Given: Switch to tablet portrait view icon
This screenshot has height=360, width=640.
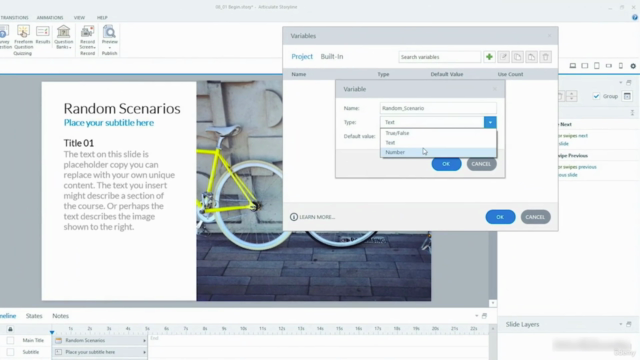Looking at the screenshot, I should coord(597,66).
